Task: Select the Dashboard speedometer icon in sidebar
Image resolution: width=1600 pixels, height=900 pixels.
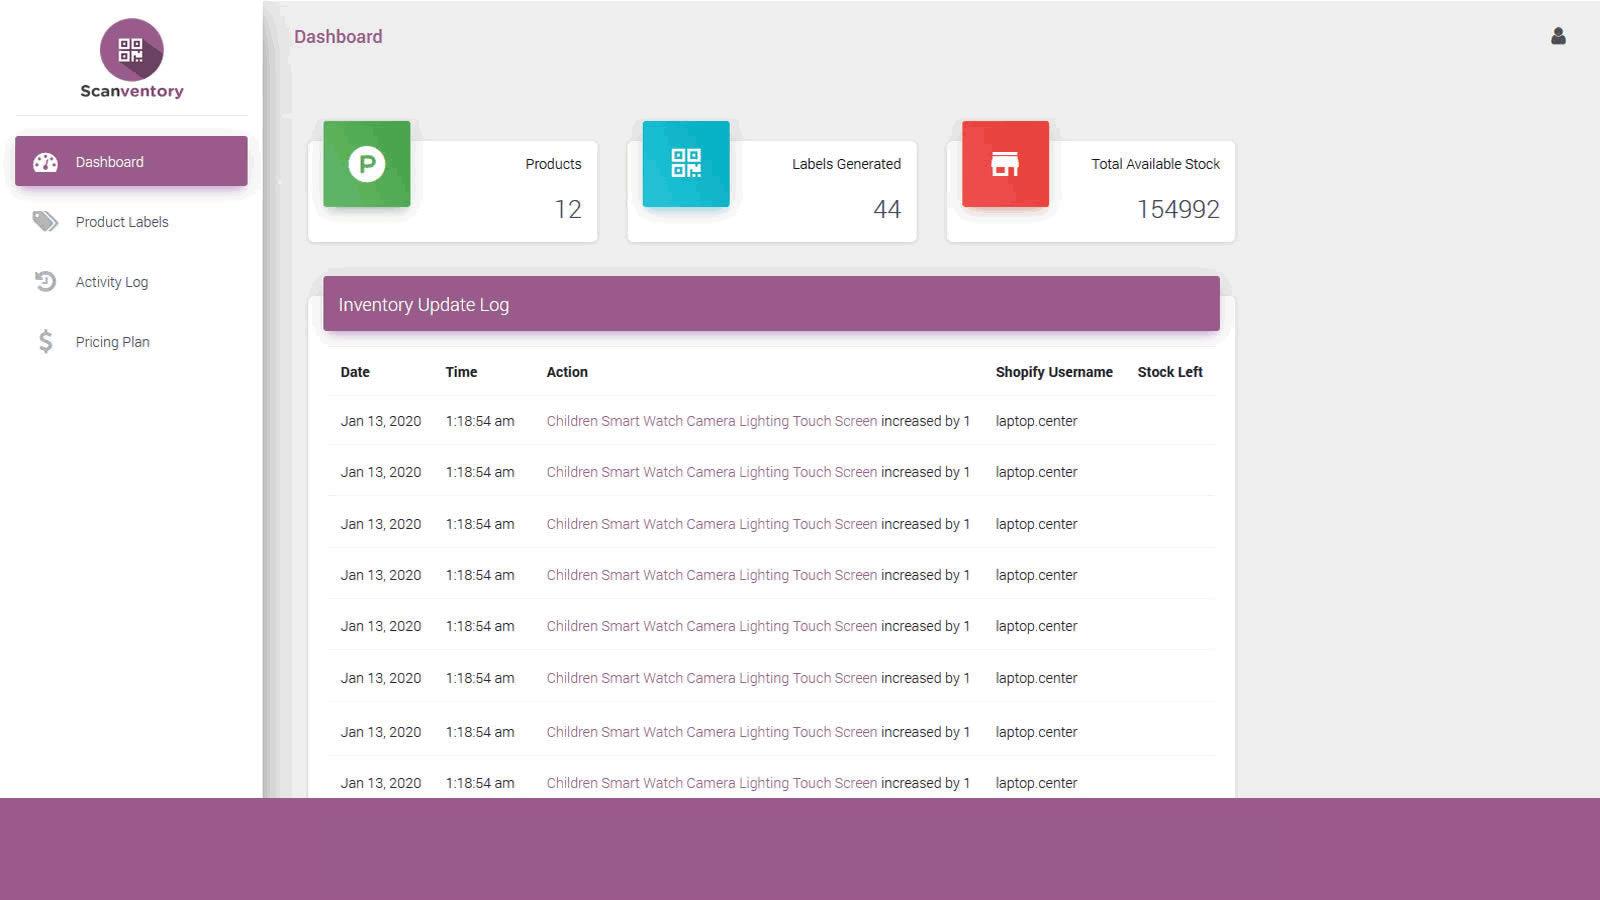Action: pyautogui.click(x=46, y=161)
